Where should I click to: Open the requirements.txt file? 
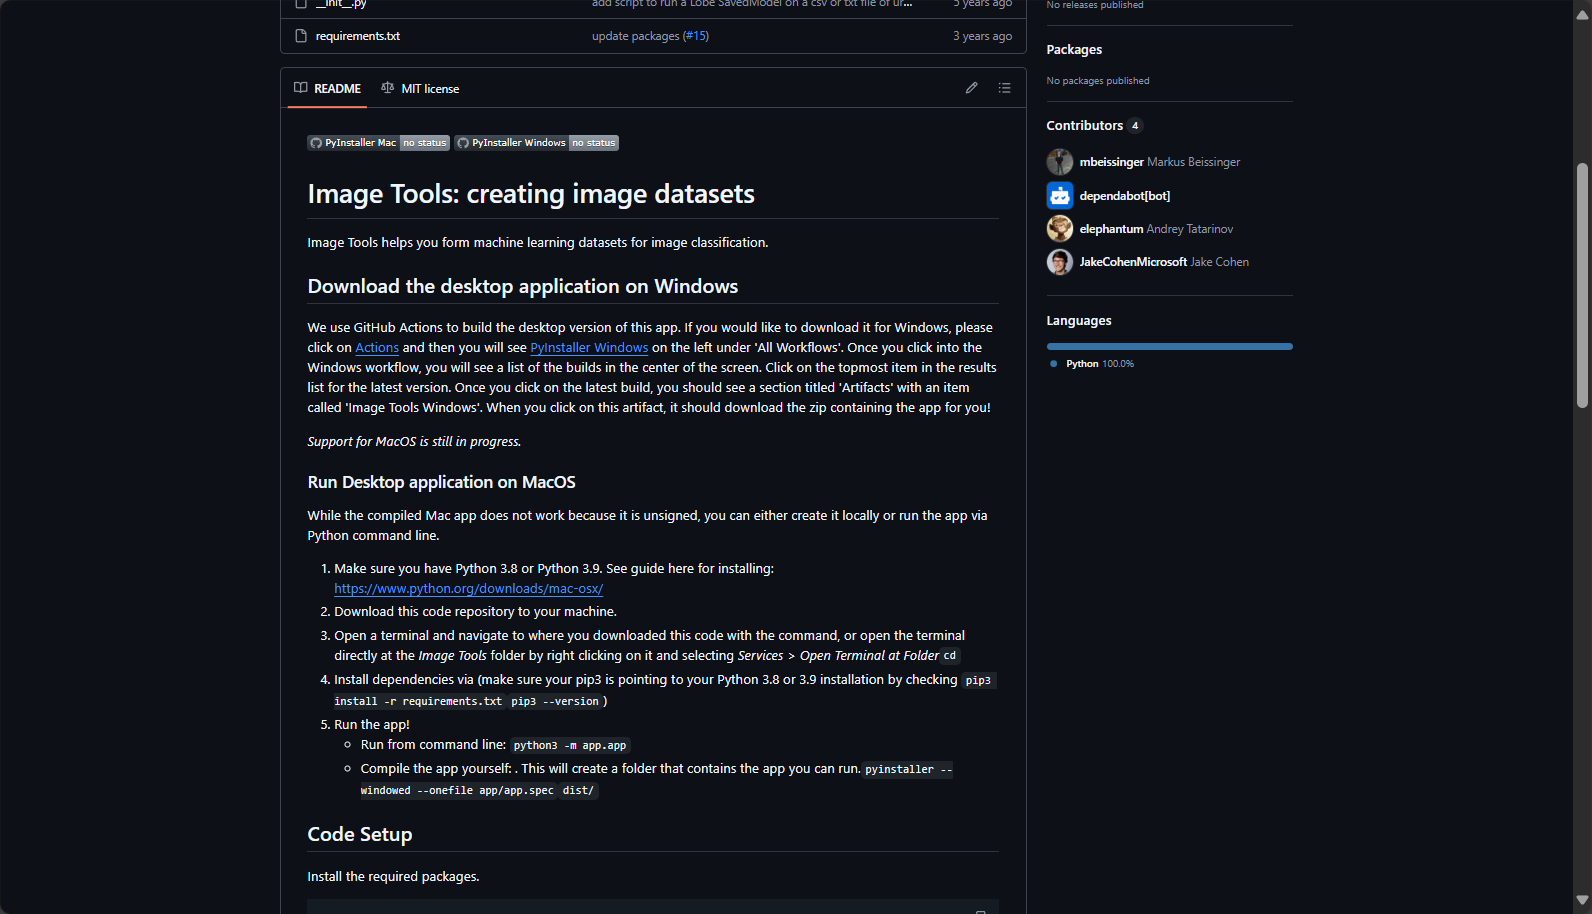358,36
